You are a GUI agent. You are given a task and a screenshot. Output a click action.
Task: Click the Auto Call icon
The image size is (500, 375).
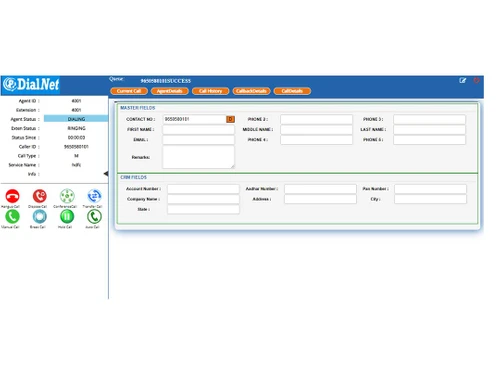tap(94, 217)
